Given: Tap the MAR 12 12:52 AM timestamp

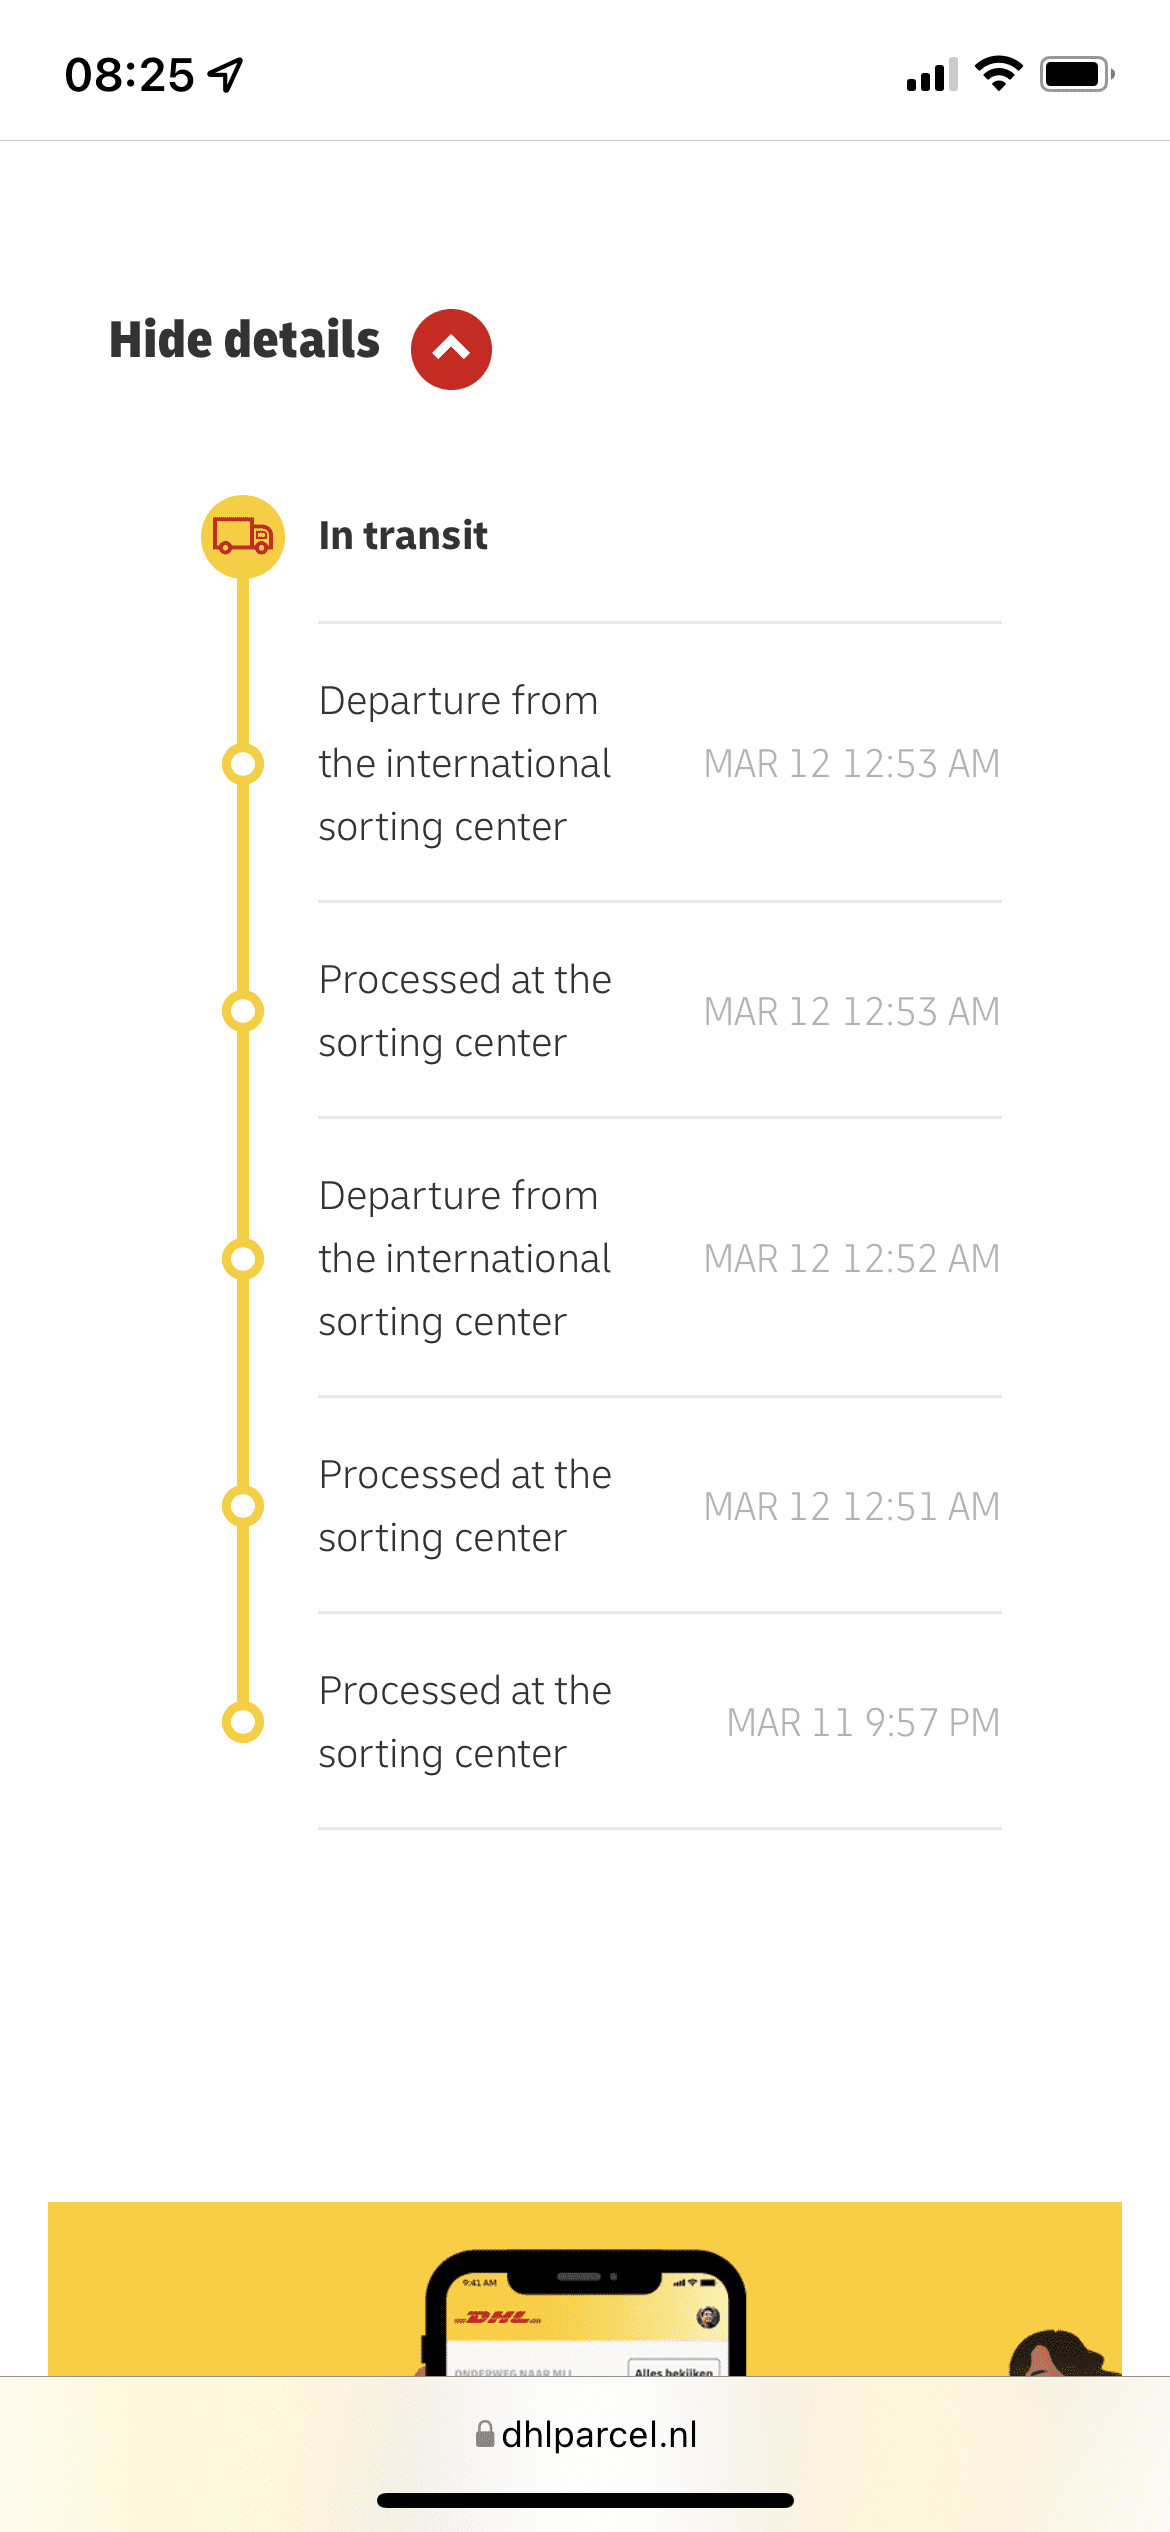Looking at the screenshot, I should [852, 1259].
